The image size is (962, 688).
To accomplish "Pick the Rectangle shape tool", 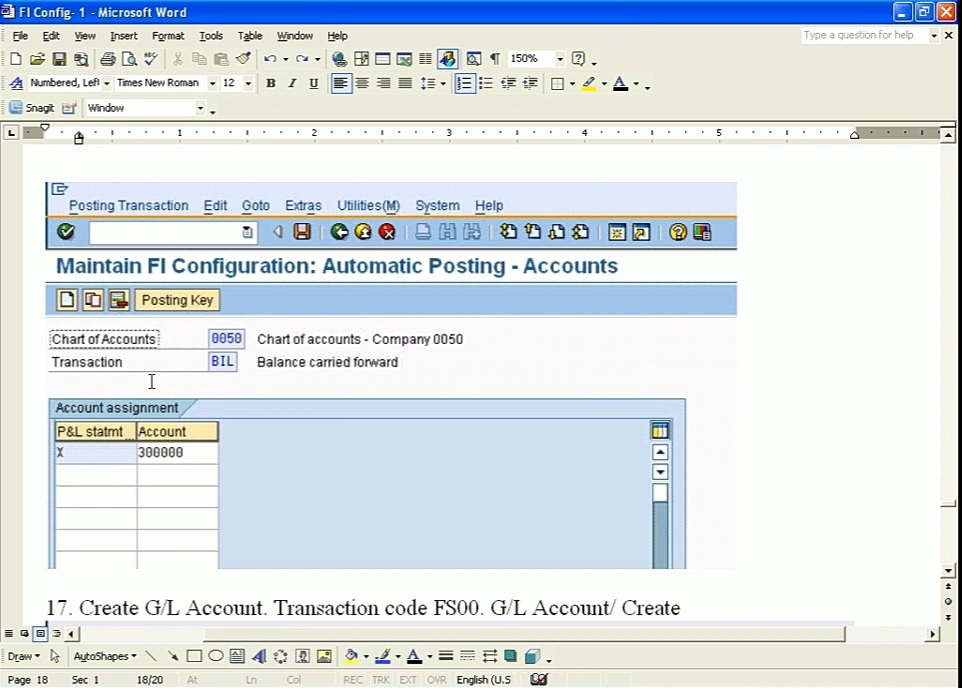I will 194,656.
